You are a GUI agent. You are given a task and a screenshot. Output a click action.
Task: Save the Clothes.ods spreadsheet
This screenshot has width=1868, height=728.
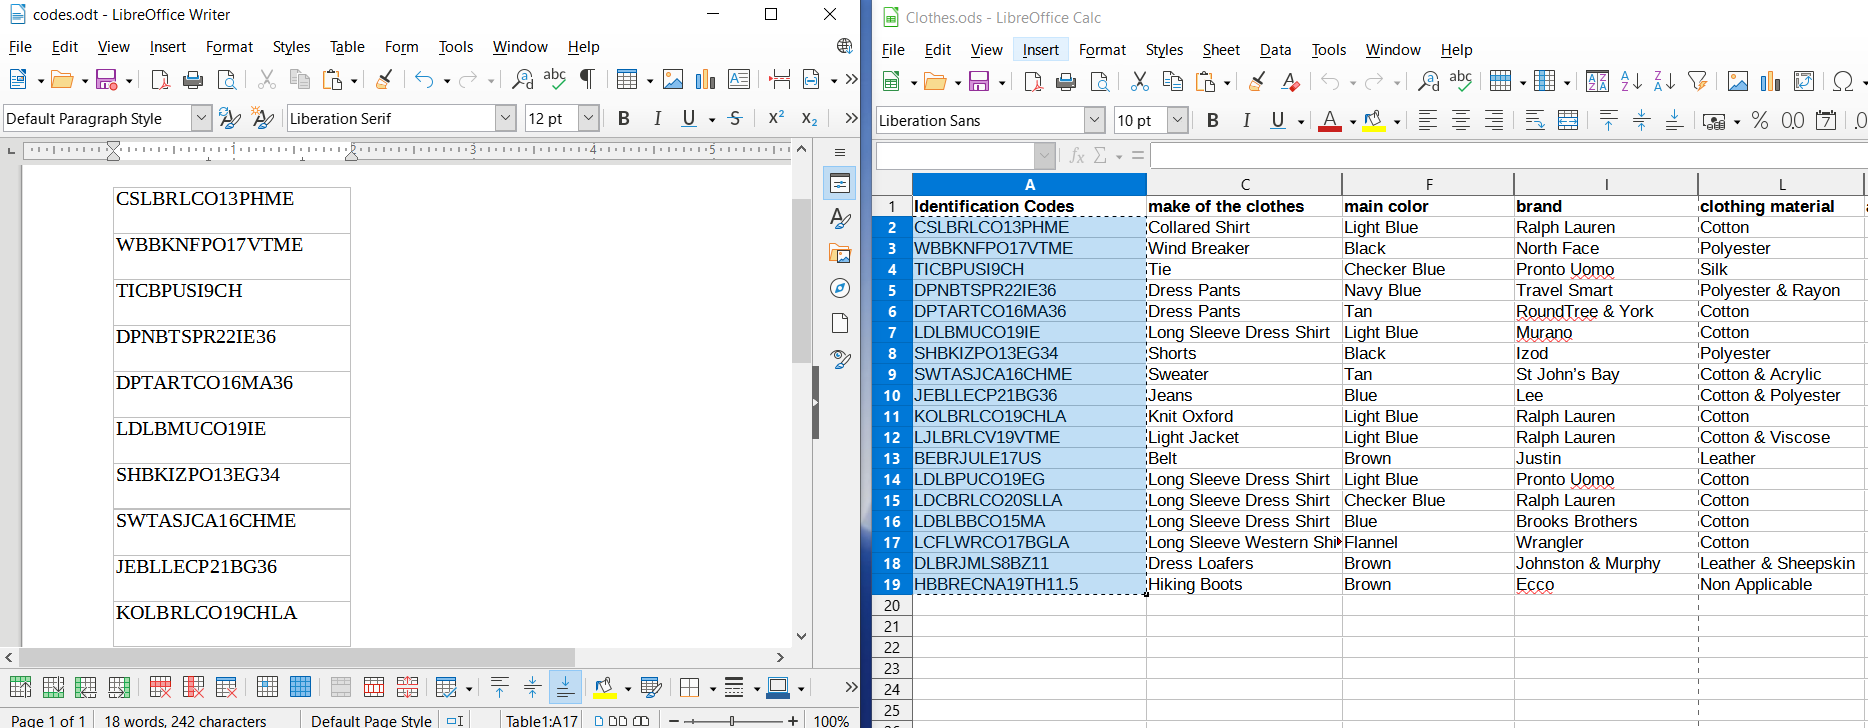(x=979, y=82)
